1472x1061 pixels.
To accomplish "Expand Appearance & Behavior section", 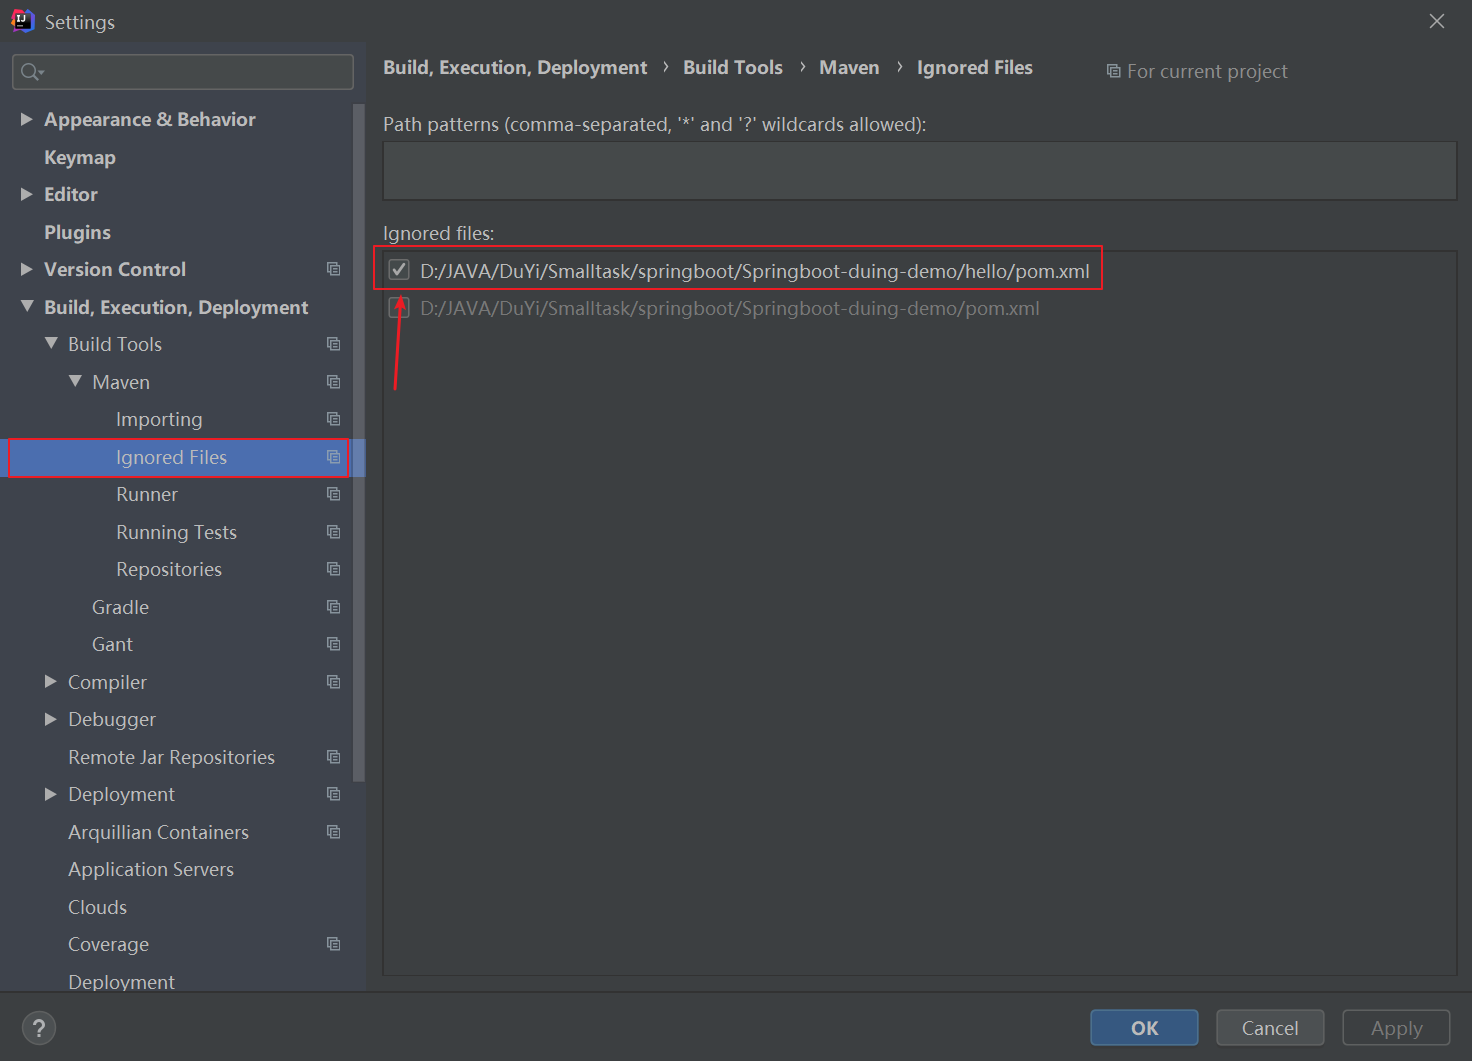I will (x=27, y=119).
